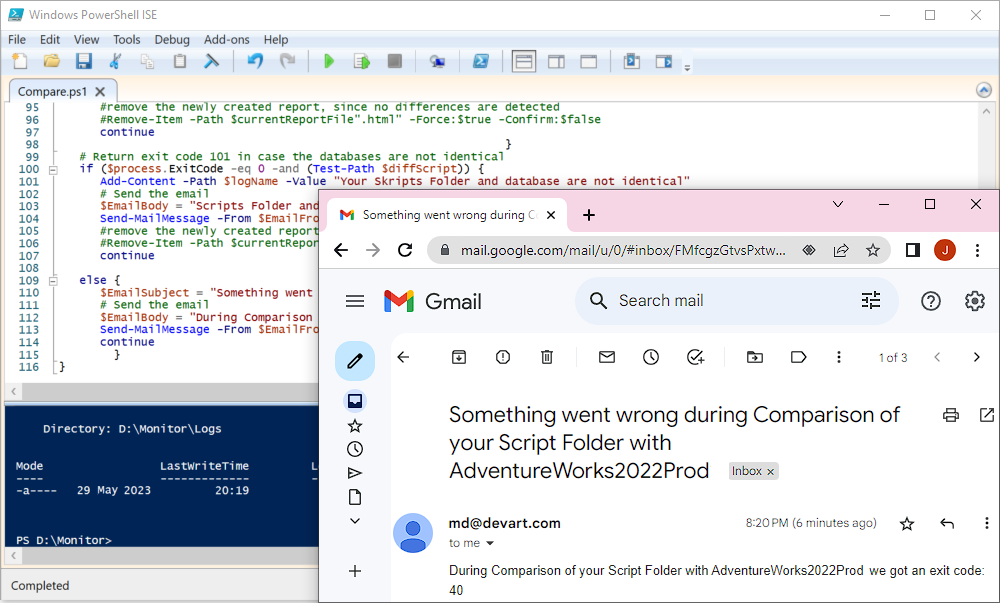Click the Paste clipboard icon in ISE
Screen dimensions: 1000x603
(180, 61)
